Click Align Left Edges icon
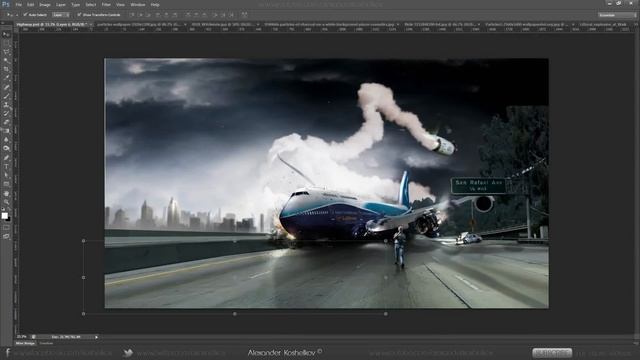The height and width of the screenshot is (360, 640). (x=158, y=15)
